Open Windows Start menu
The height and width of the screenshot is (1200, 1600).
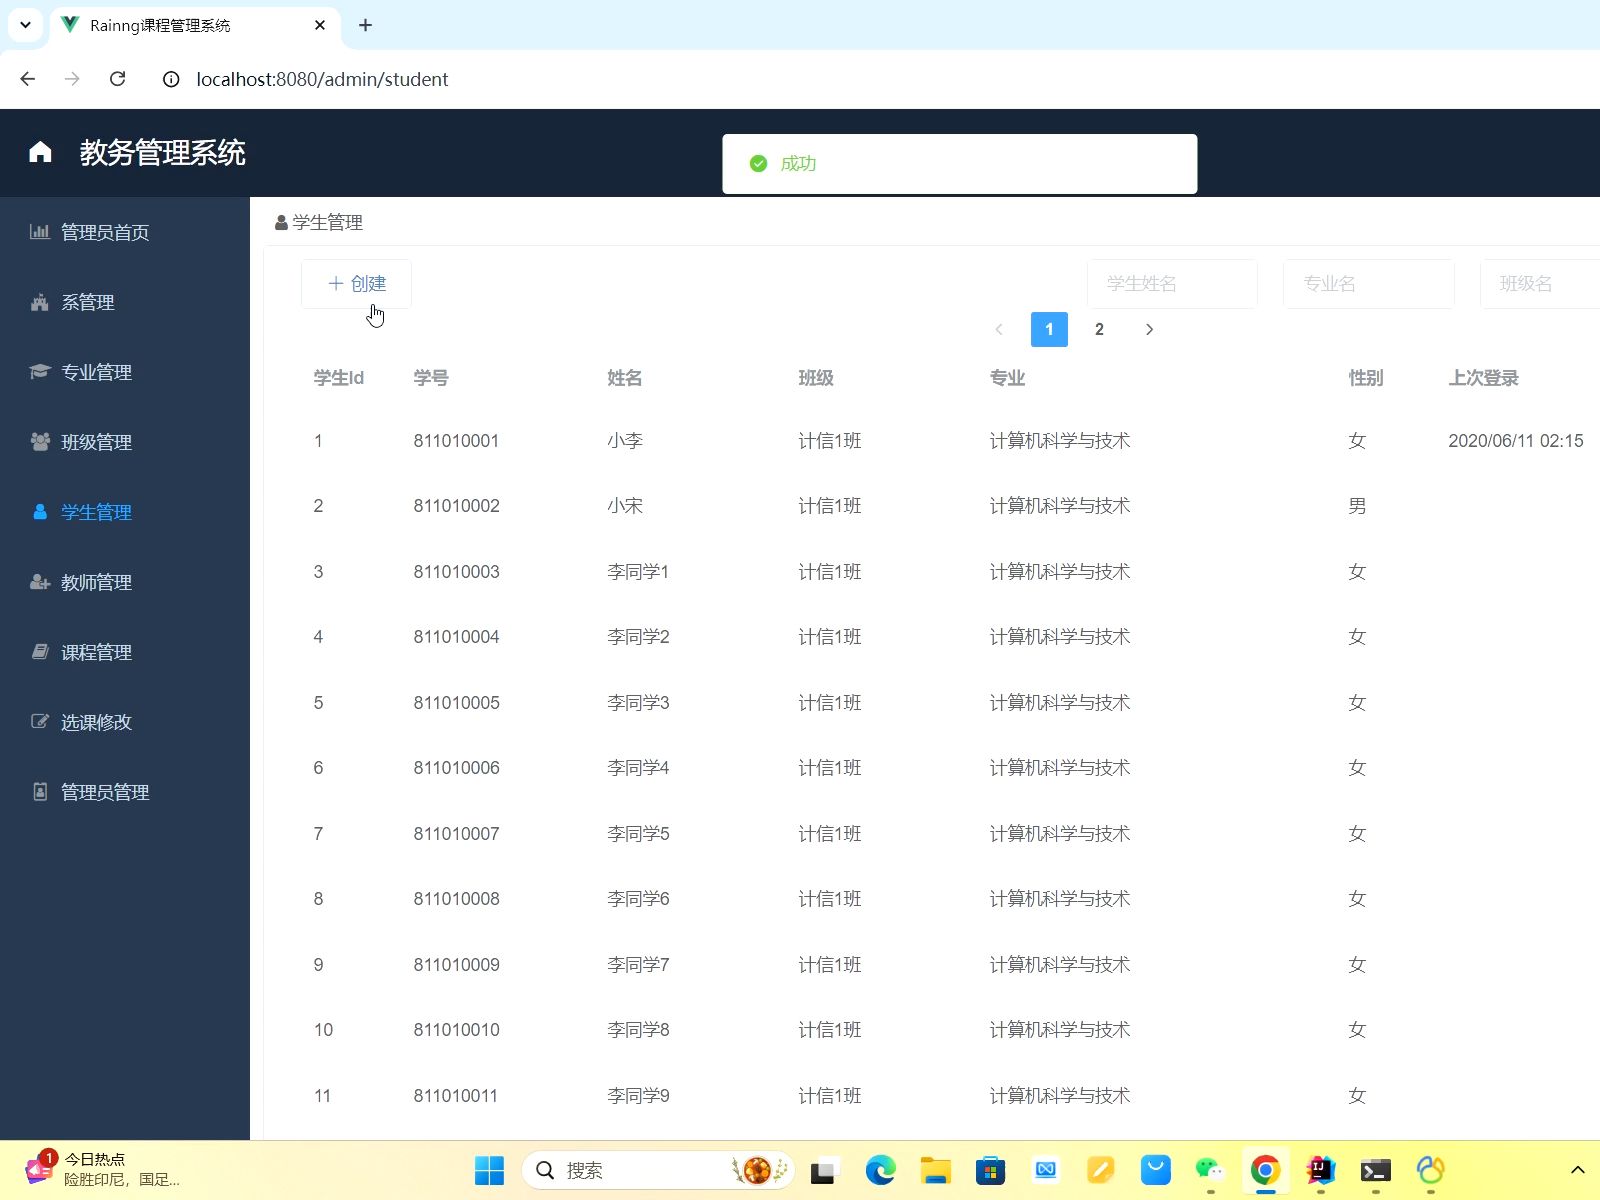tap(489, 1170)
